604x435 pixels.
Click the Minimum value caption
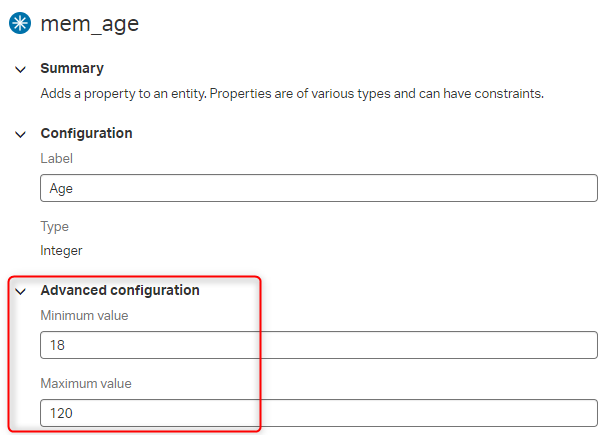[84, 316]
